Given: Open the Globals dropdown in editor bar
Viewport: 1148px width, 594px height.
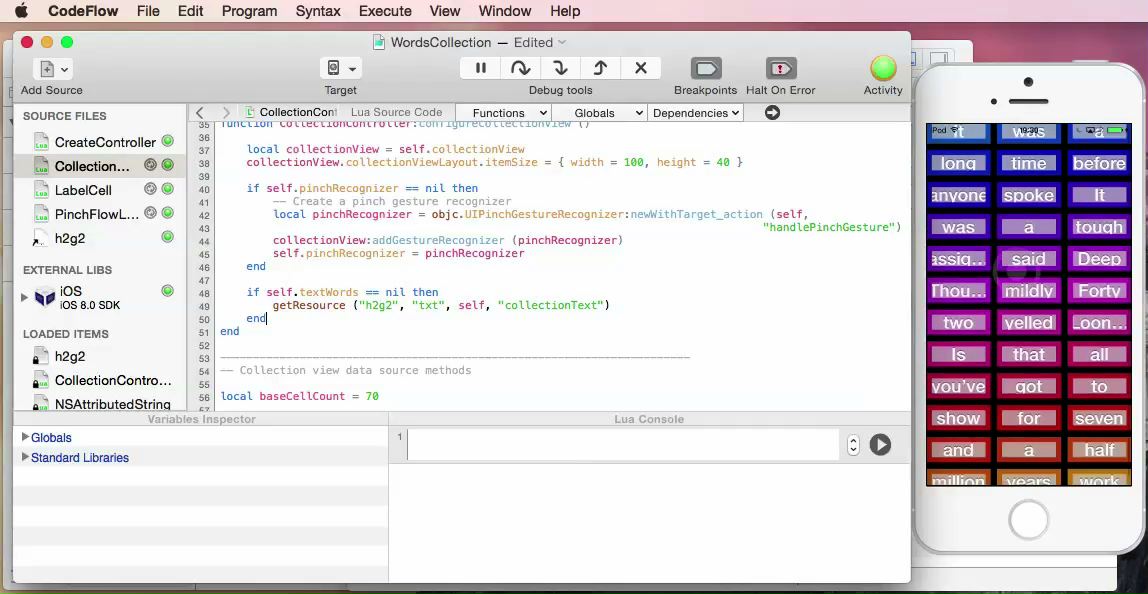Looking at the screenshot, I should (599, 113).
